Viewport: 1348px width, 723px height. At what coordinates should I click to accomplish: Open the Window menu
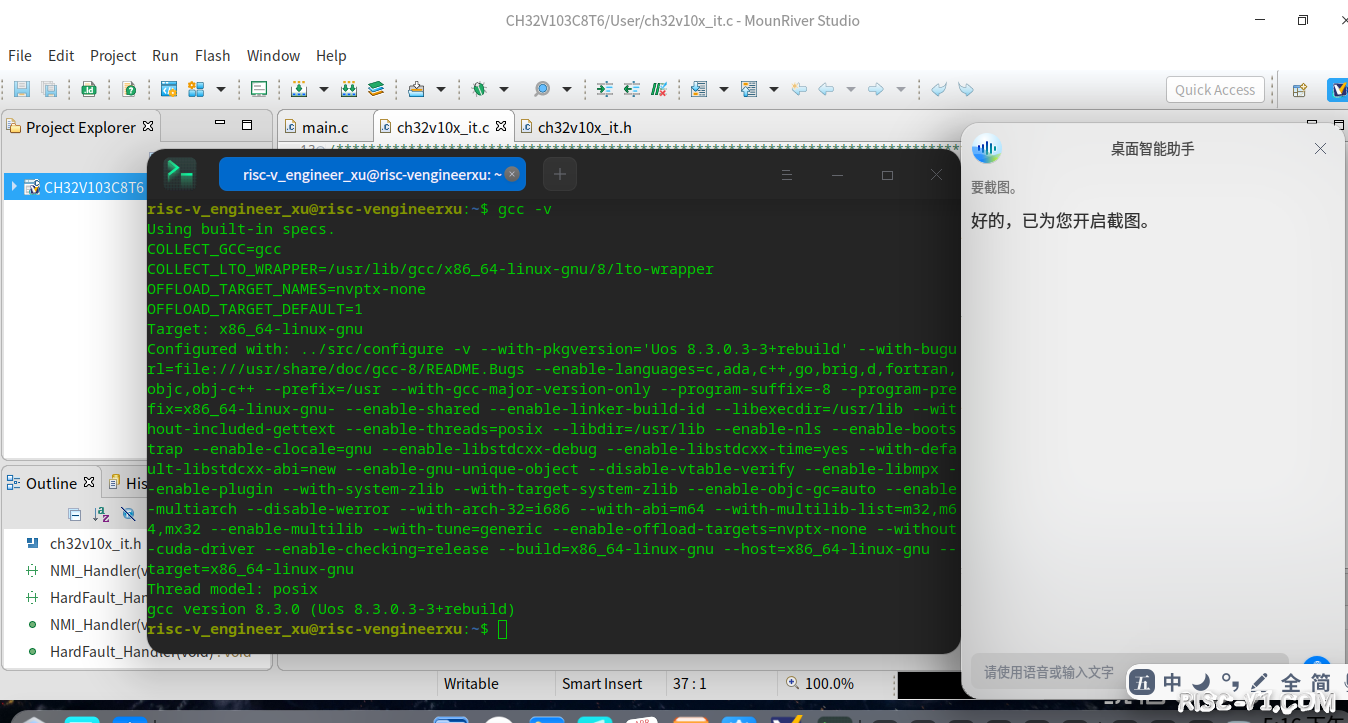coord(273,55)
